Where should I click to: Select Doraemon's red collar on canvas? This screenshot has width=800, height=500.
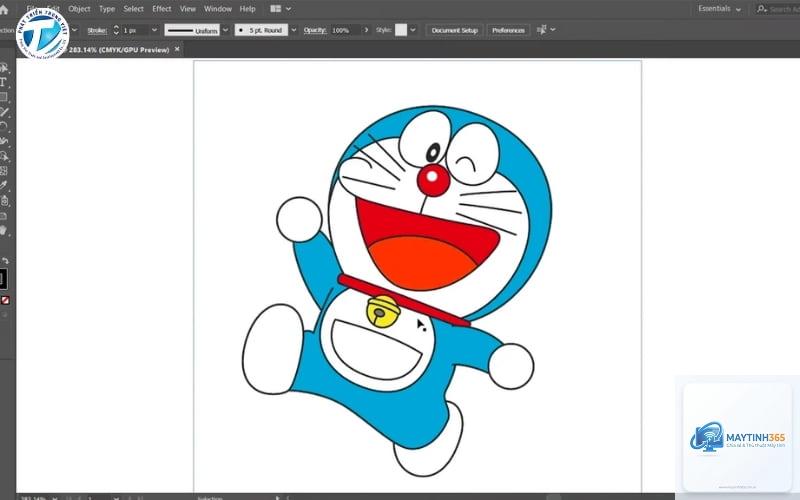403,300
